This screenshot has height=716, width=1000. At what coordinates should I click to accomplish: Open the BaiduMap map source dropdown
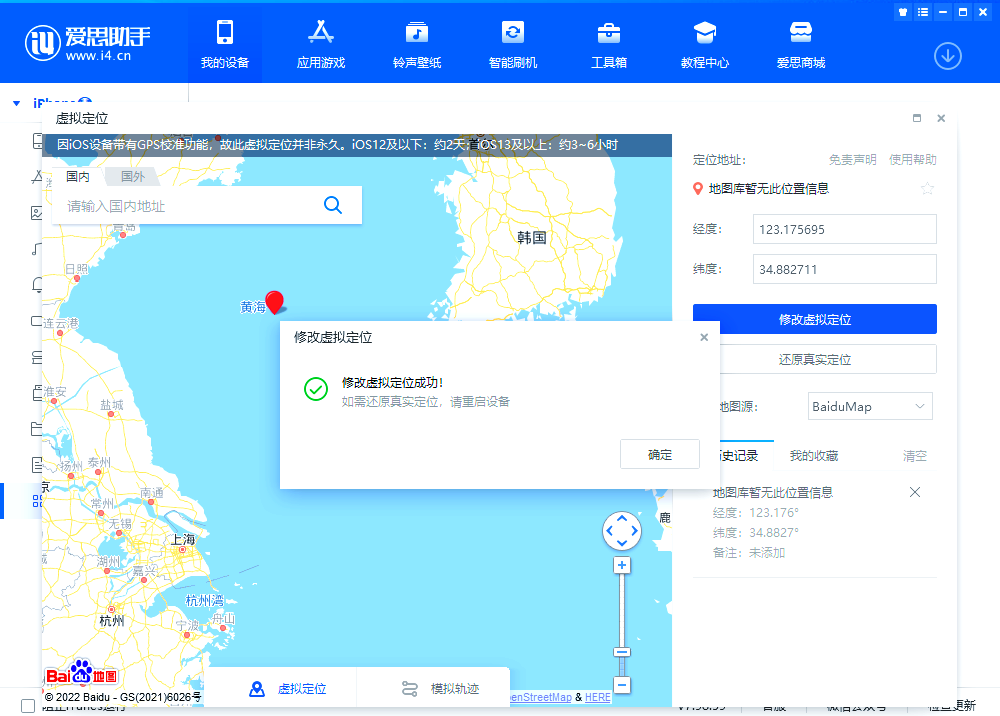tap(869, 406)
